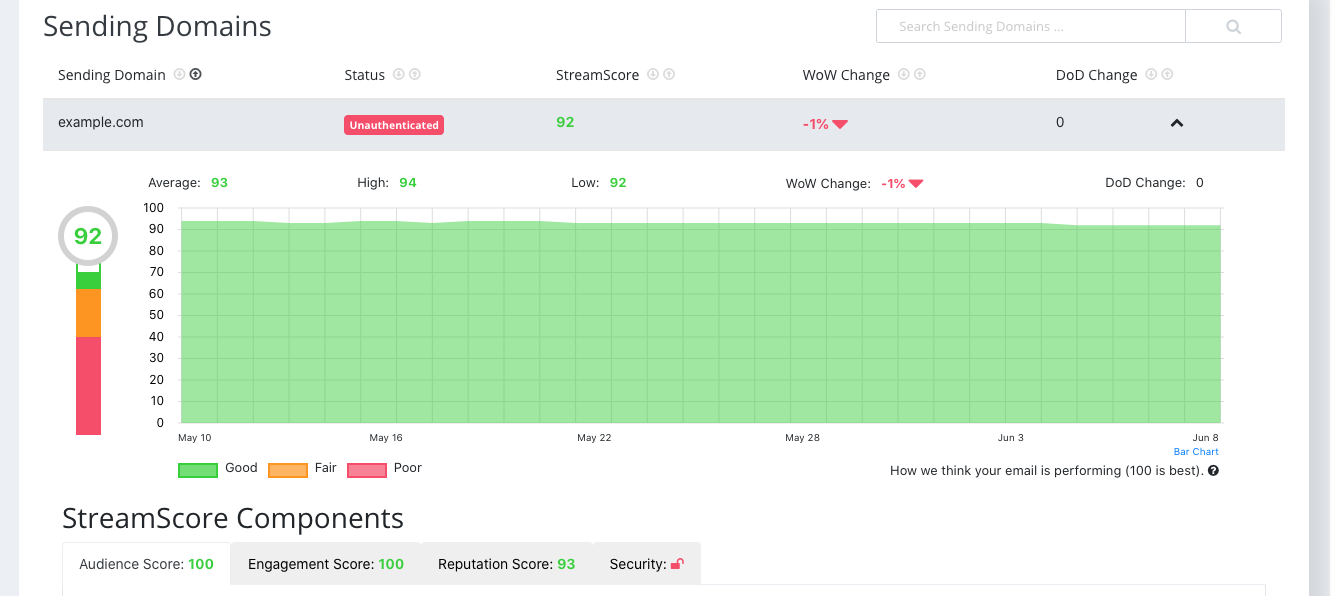
Task: Open the Security tab
Action: coord(647,564)
